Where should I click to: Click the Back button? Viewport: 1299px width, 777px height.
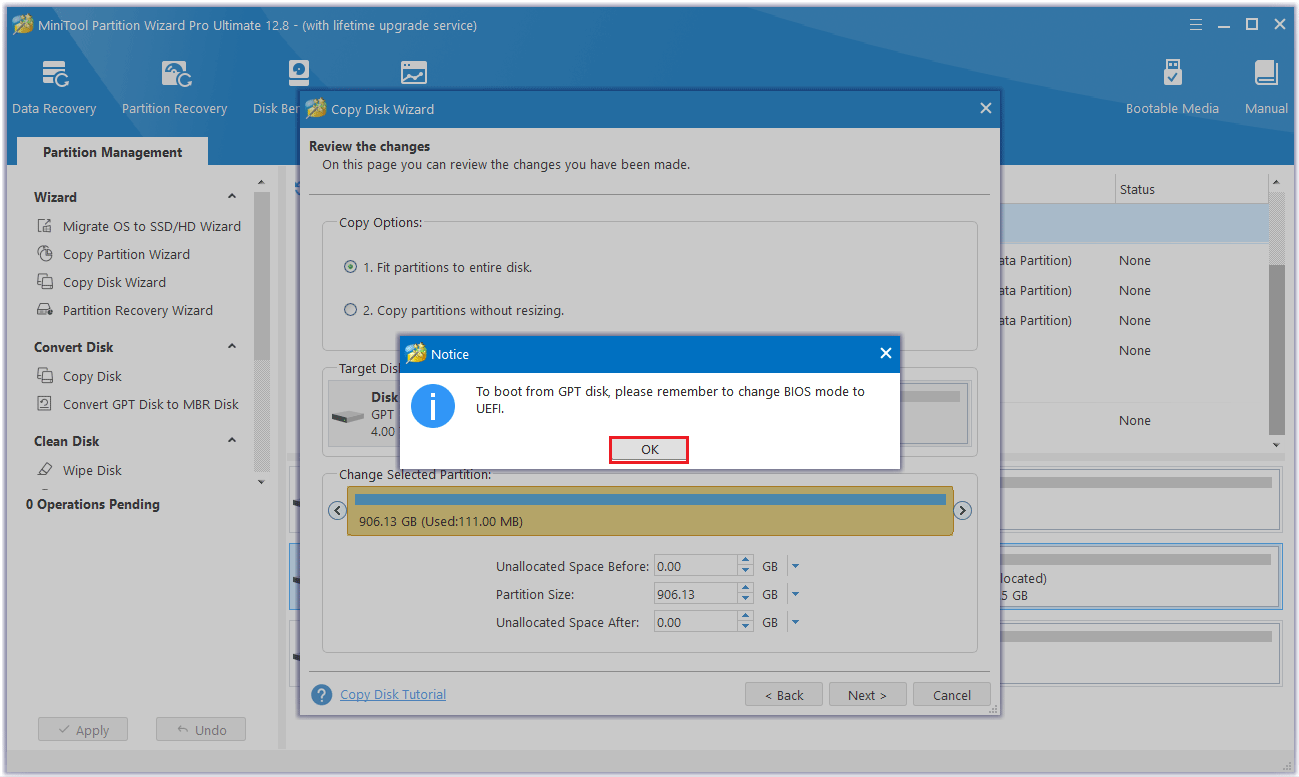(784, 695)
